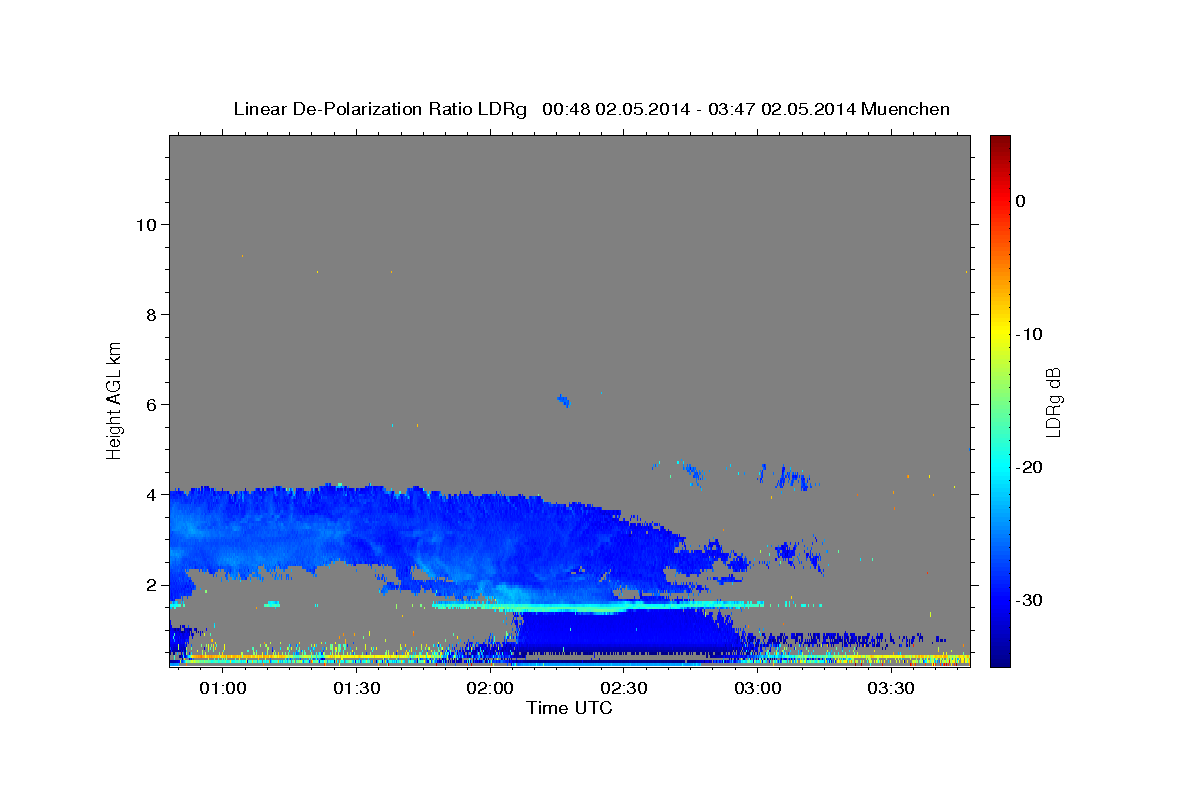Click the height label '10'

pyautogui.click(x=145, y=225)
